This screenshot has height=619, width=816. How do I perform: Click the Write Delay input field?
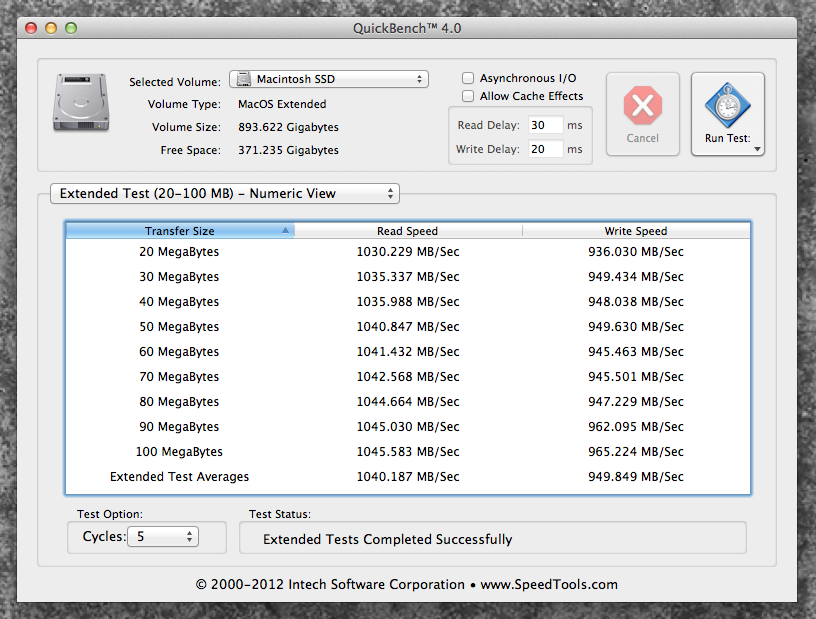545,149
